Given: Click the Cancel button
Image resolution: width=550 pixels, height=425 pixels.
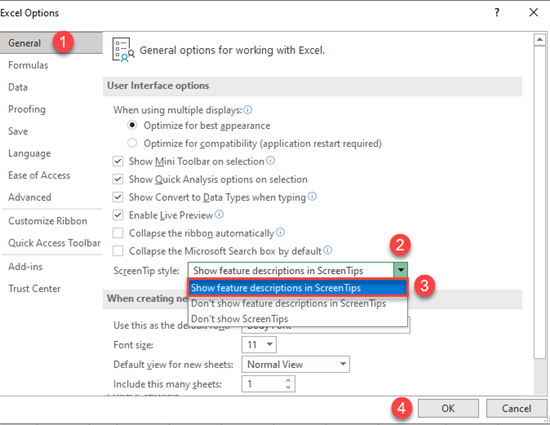Looking at the screenshot, I should coord(516,408).
